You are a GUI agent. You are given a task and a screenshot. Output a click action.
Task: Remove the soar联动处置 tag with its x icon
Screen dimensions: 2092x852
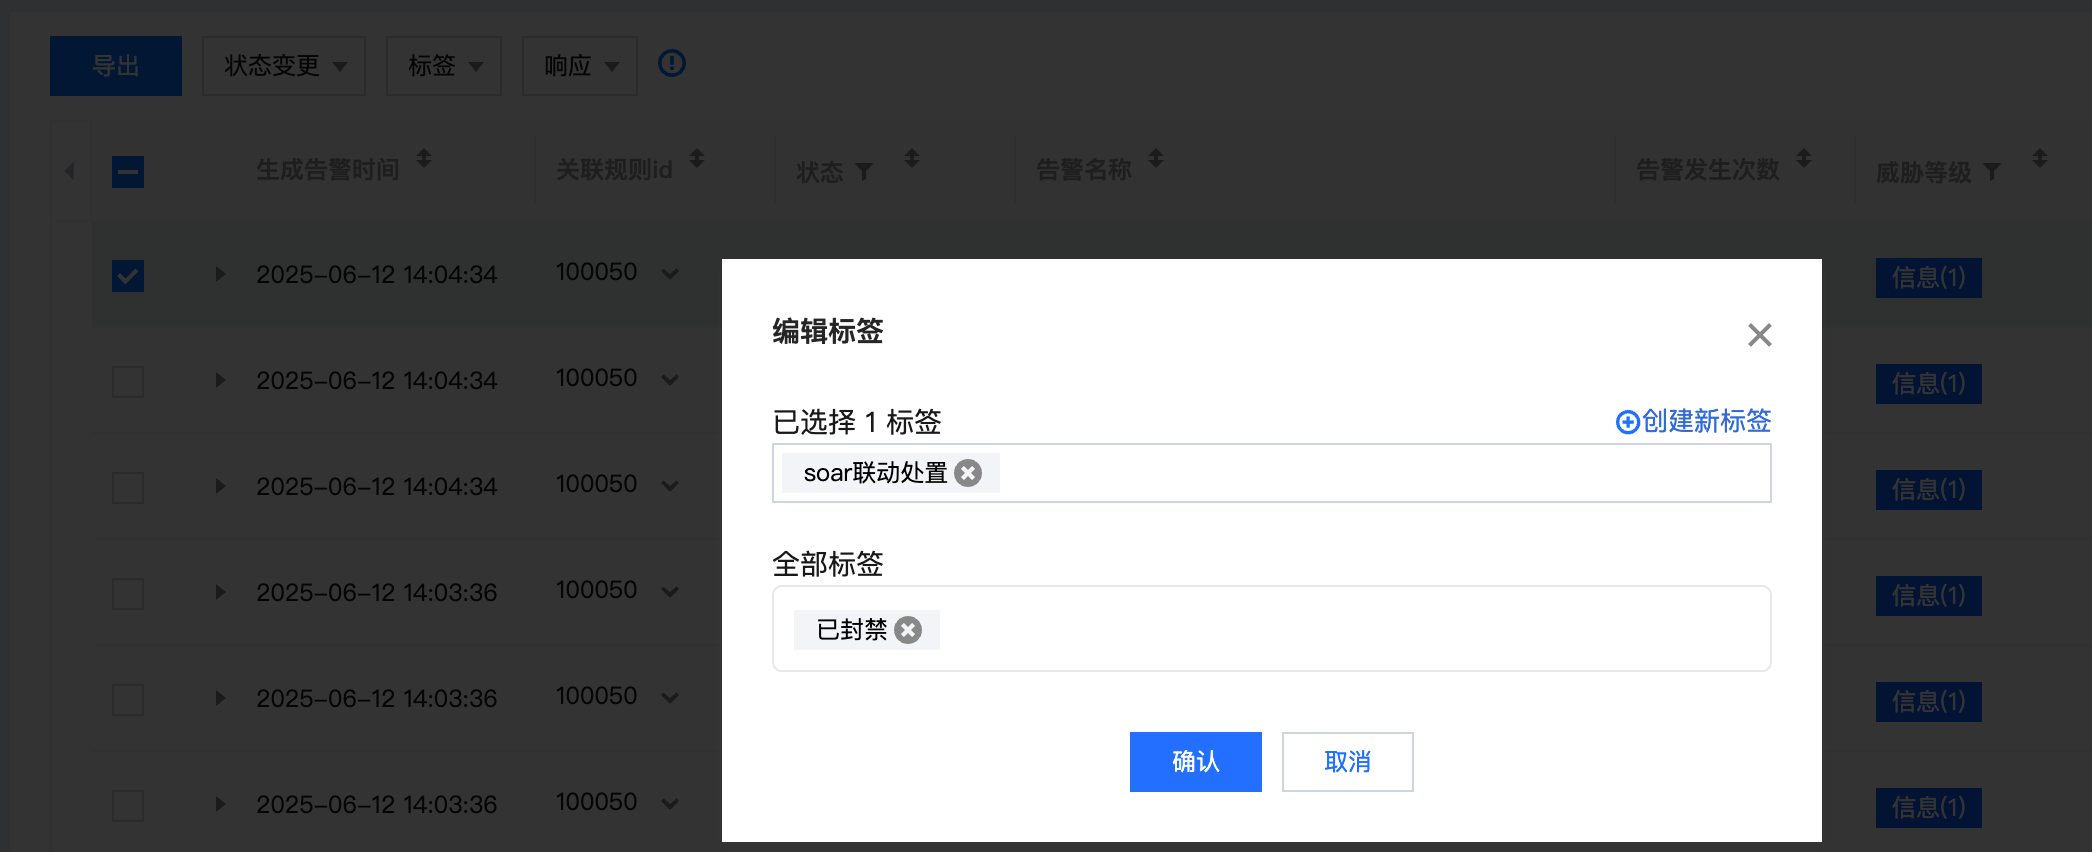coord(968,473)
